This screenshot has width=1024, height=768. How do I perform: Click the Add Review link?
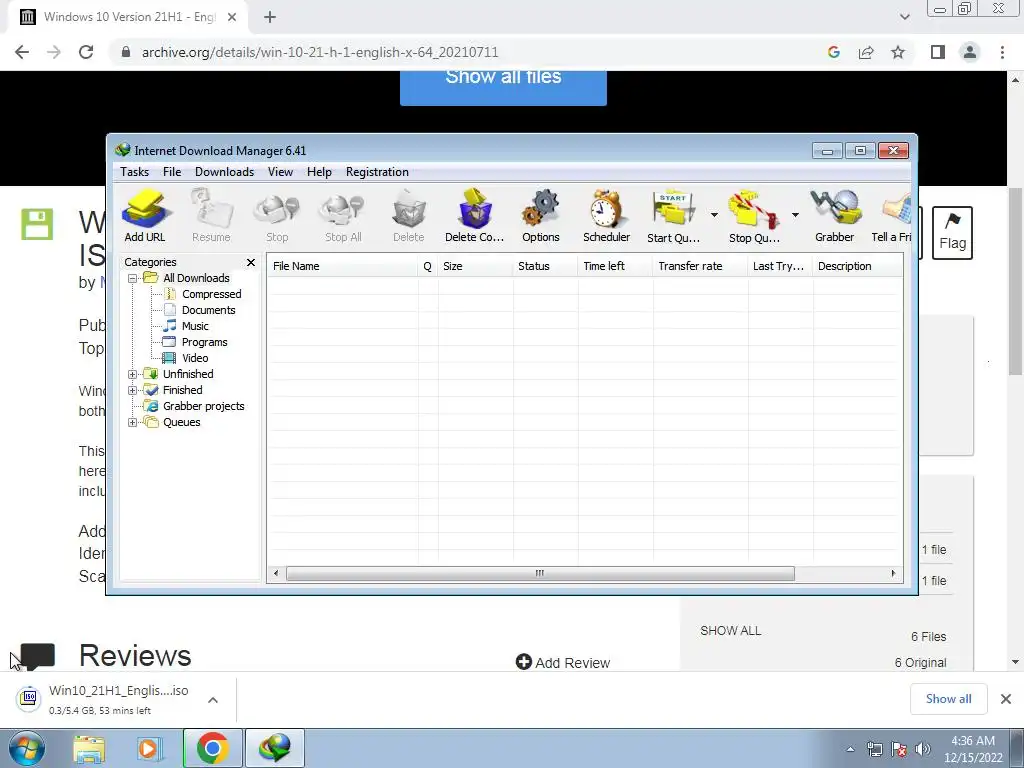(x=563, y=663)
